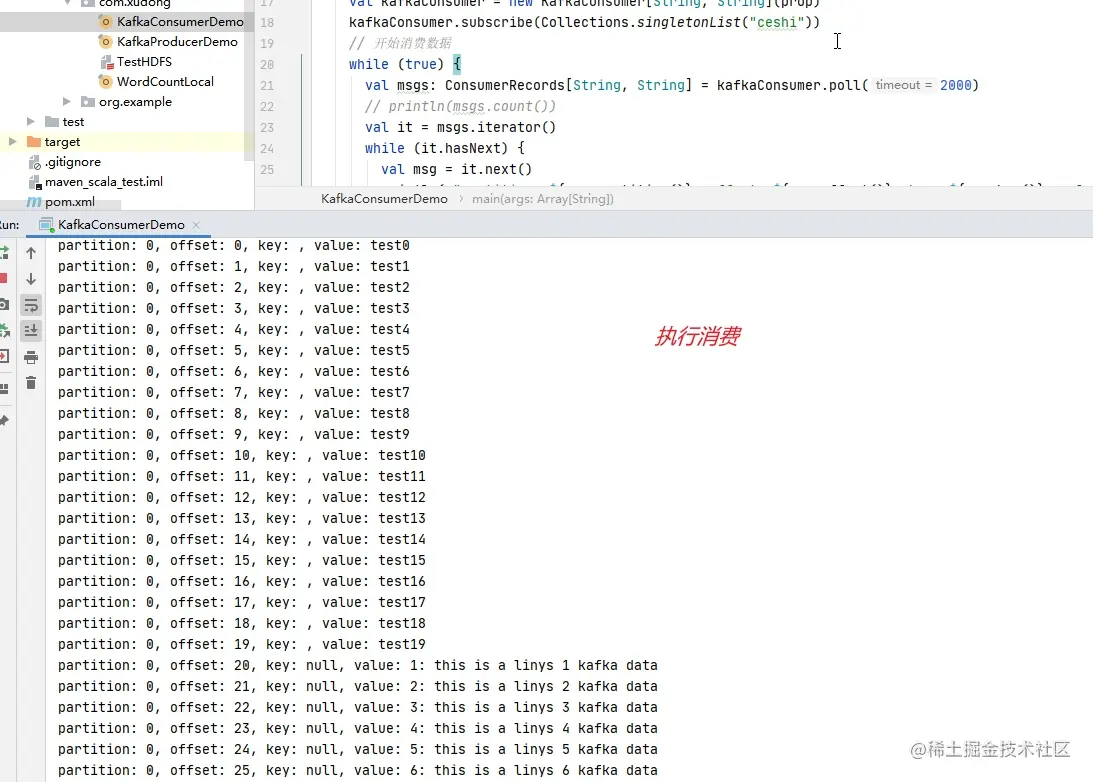Click the target folder icon
The image size is (1093, 782).
33,141
